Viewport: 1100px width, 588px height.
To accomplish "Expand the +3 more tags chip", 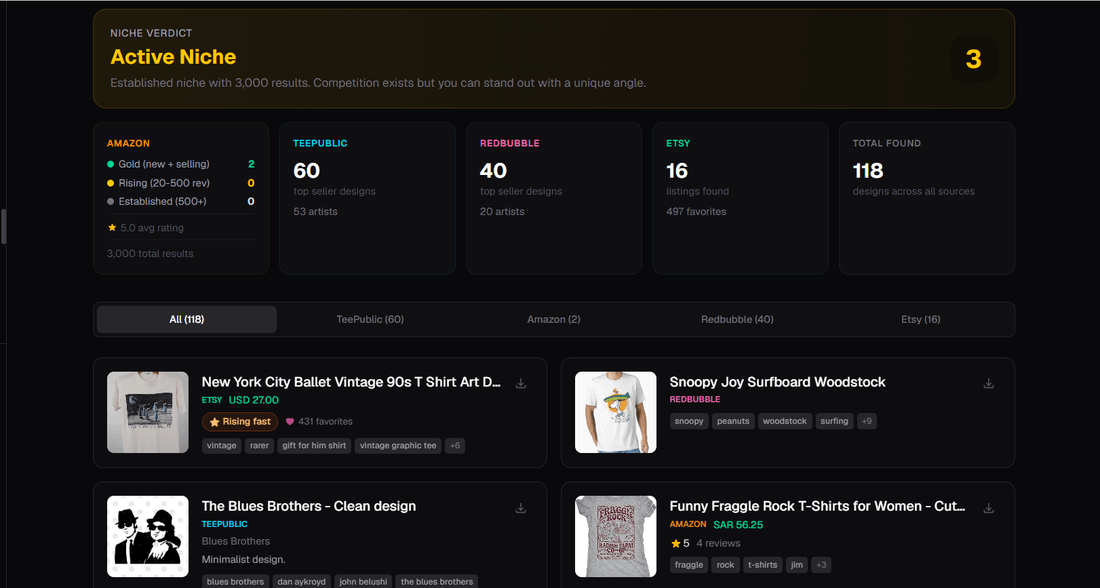I will click(x=821, y=565).
